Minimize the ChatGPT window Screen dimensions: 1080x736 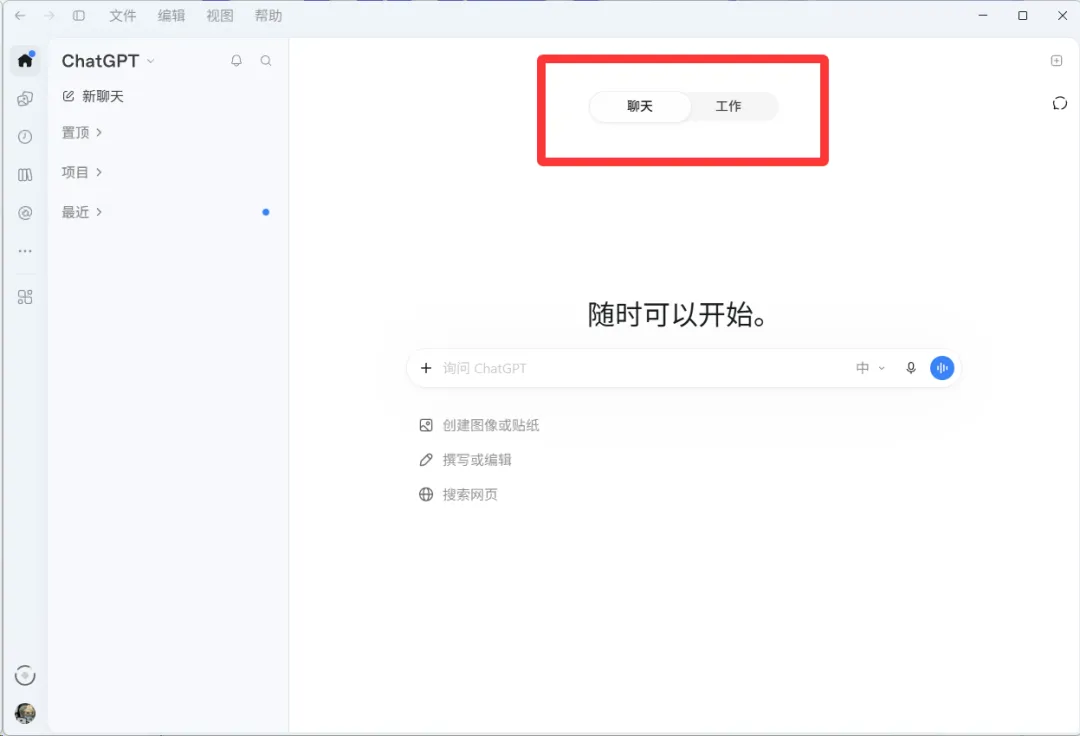(983, 15)
